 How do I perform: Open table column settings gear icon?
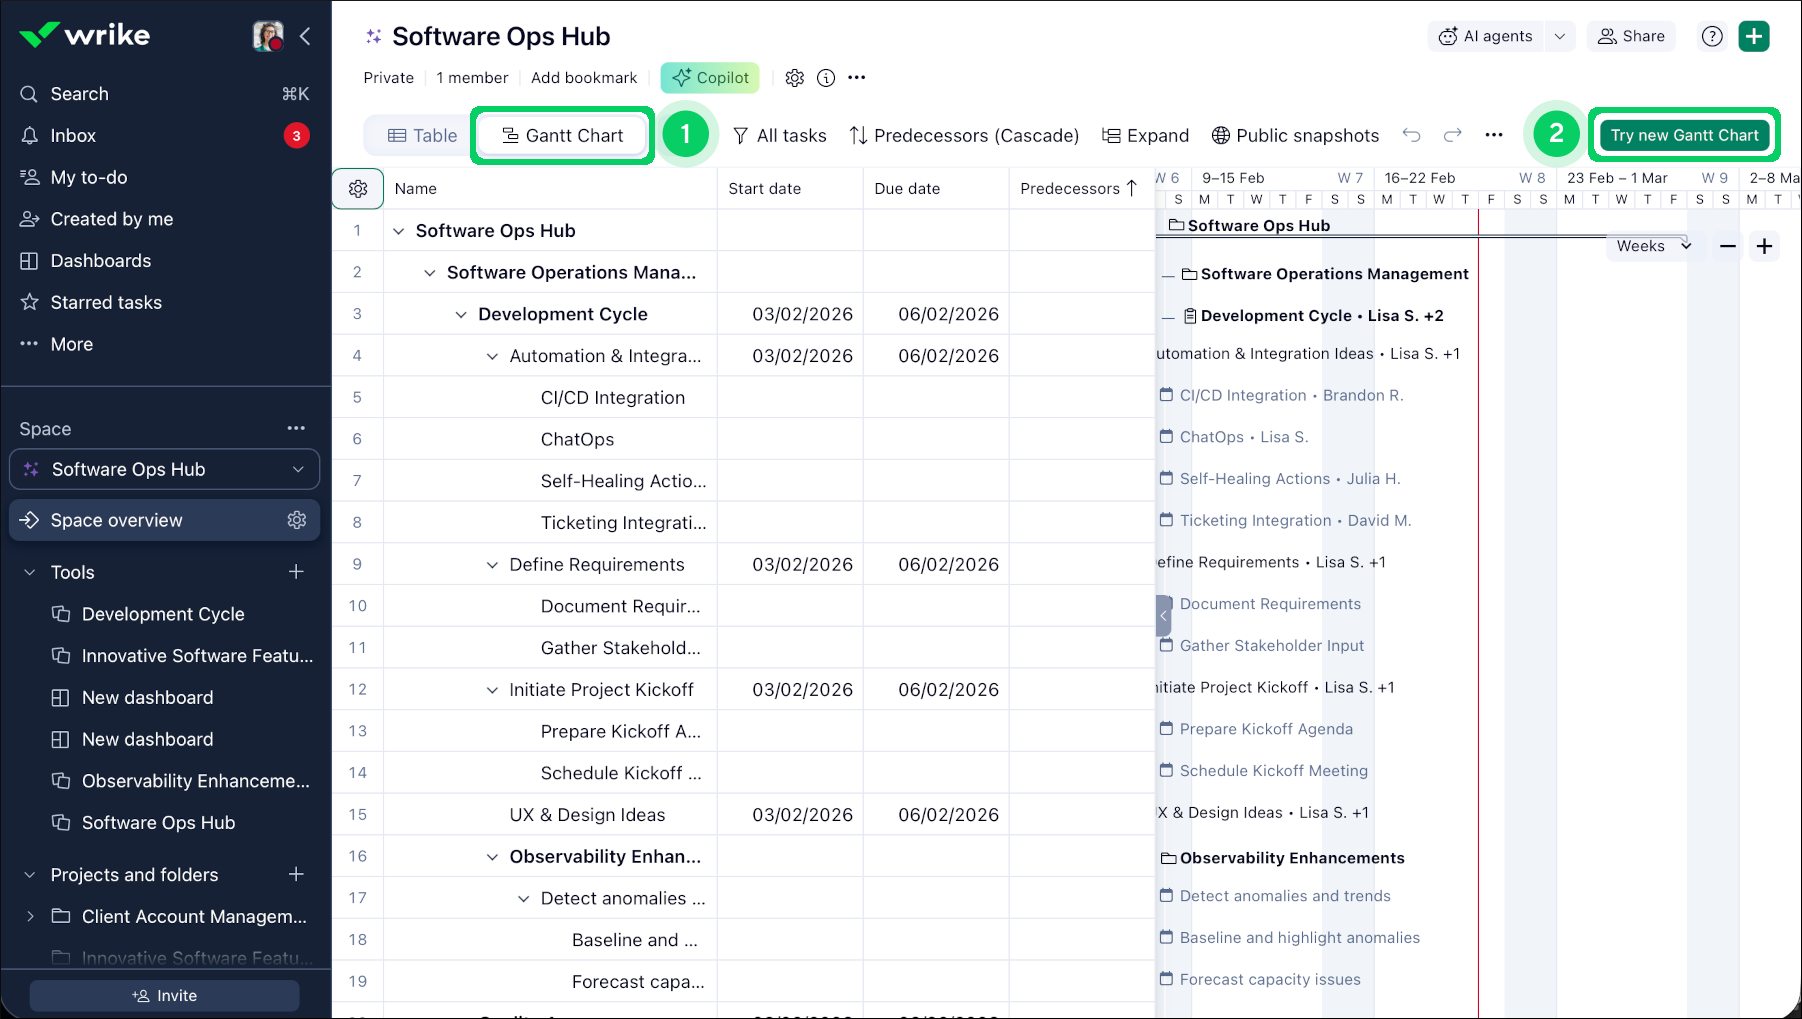[x=358, y=189]
